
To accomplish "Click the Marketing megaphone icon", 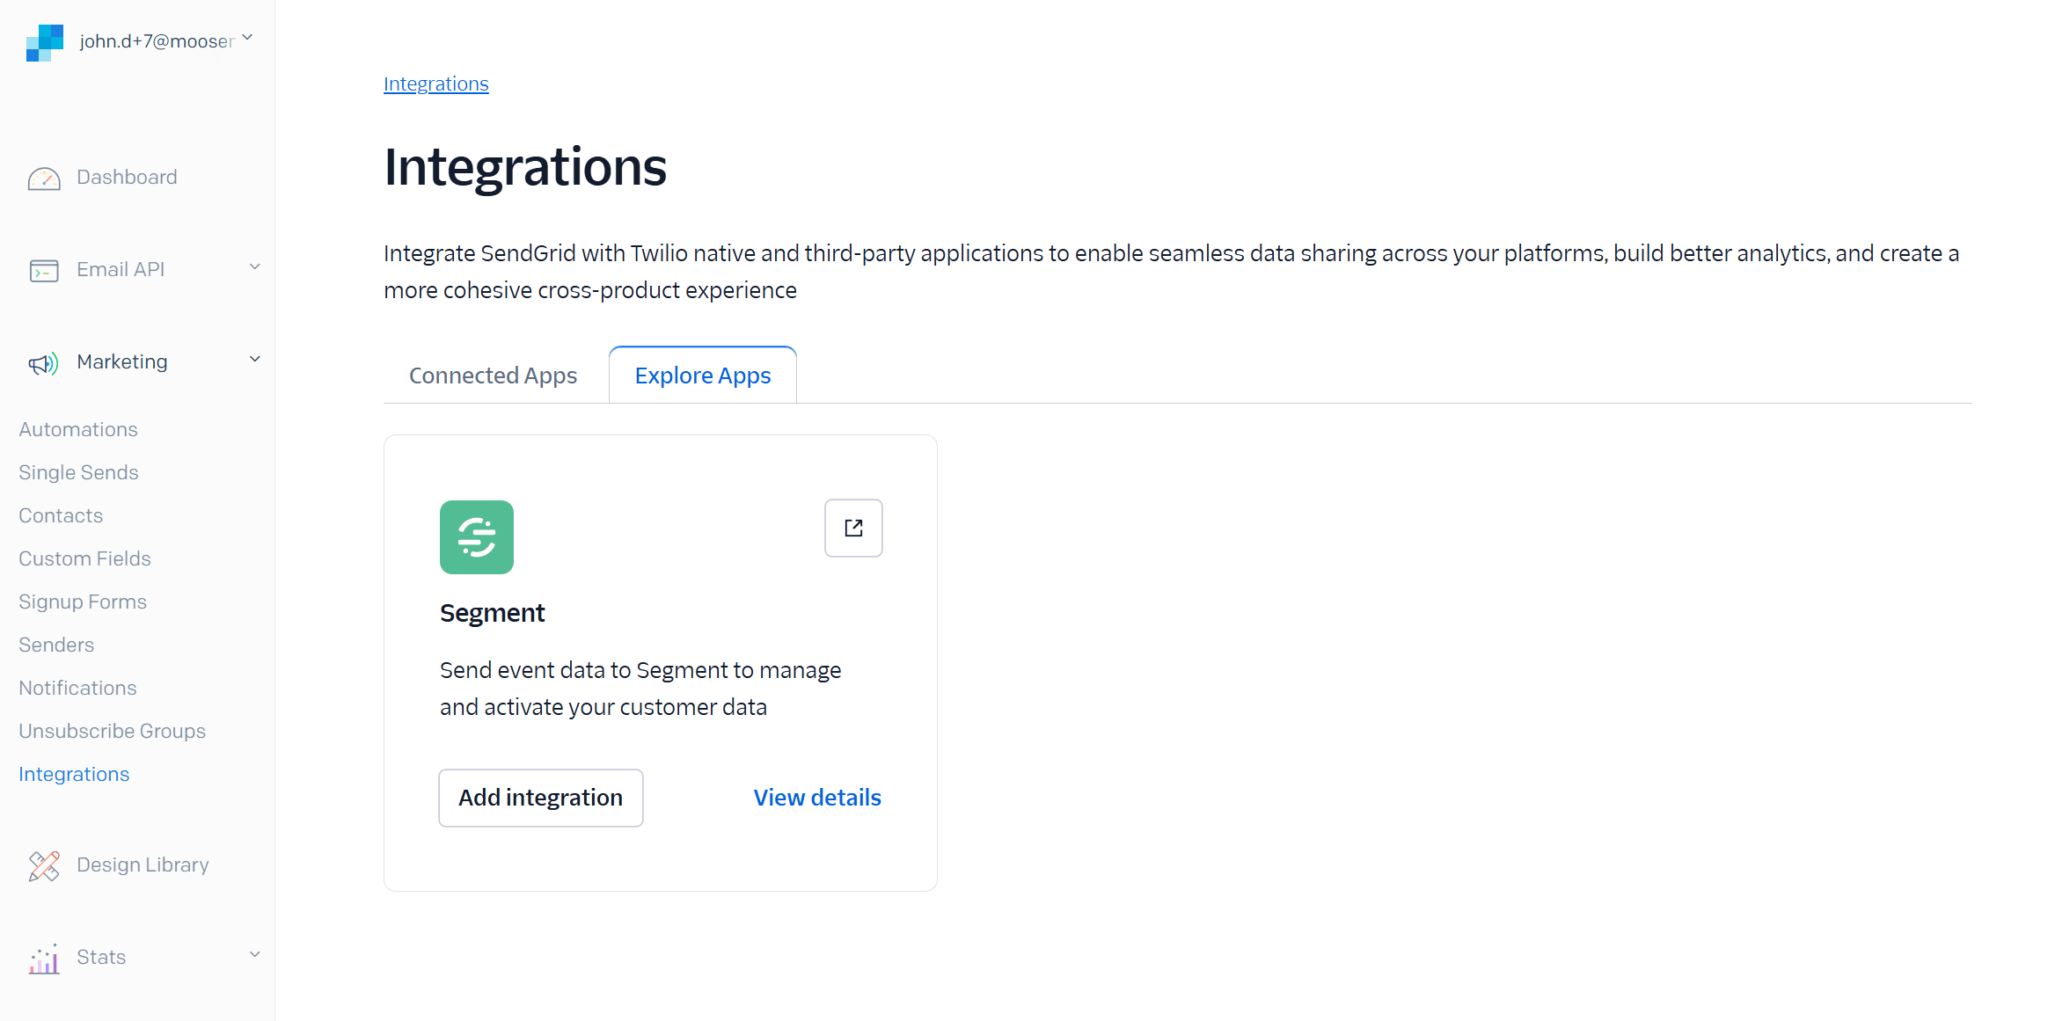I will [x=44, y=363].
